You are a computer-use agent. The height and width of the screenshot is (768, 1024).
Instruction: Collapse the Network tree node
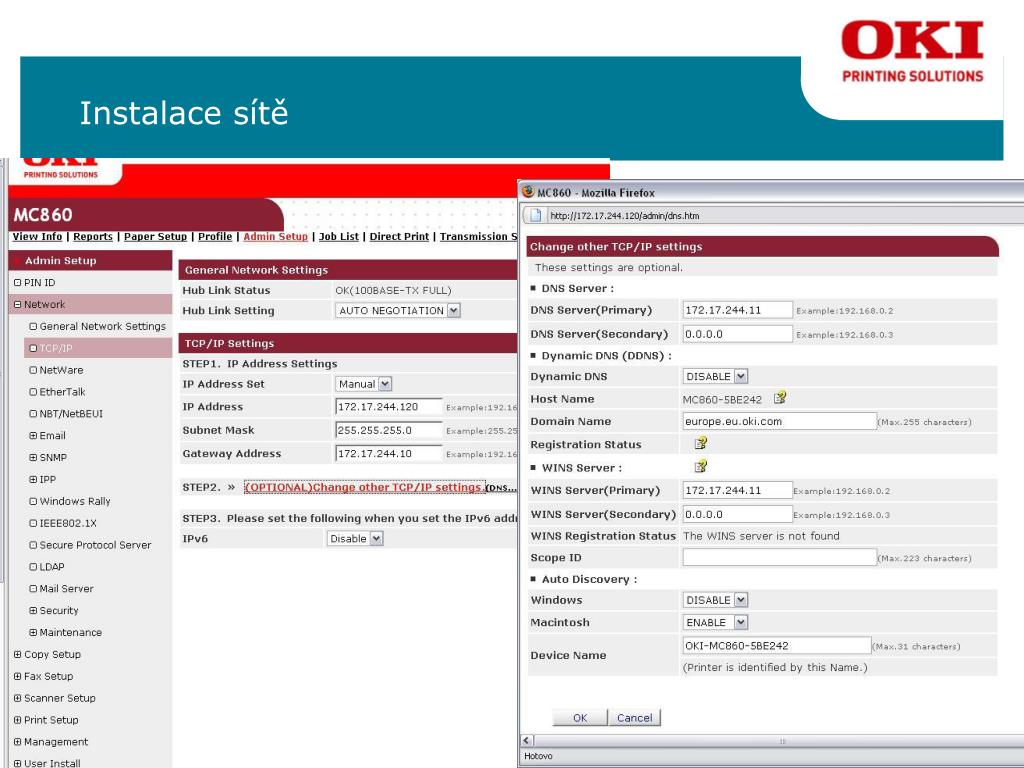(x=18, y=304)
